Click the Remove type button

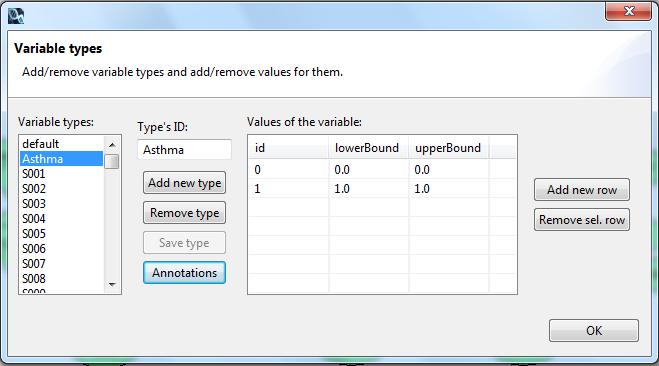[x=184, y=213]
